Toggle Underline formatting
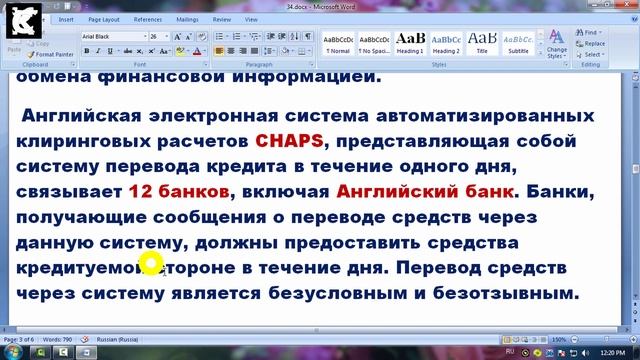The height and width of the screenshot is (360, 640). click(109, 51)
